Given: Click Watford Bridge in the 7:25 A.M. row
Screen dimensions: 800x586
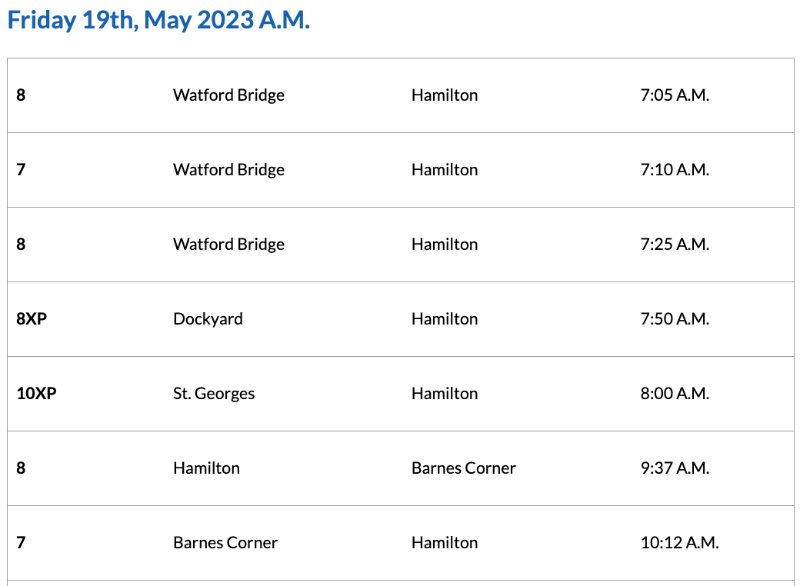Looking at the screenshot, I should (x=228, y=244).
